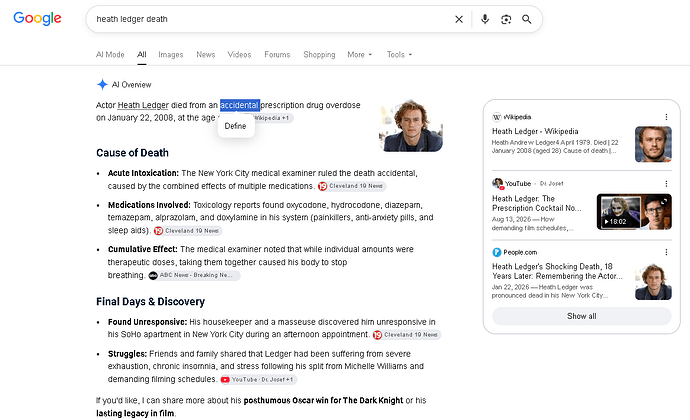
Task: Open the ABC News Breaking source chip
Action: pos(194,276)
